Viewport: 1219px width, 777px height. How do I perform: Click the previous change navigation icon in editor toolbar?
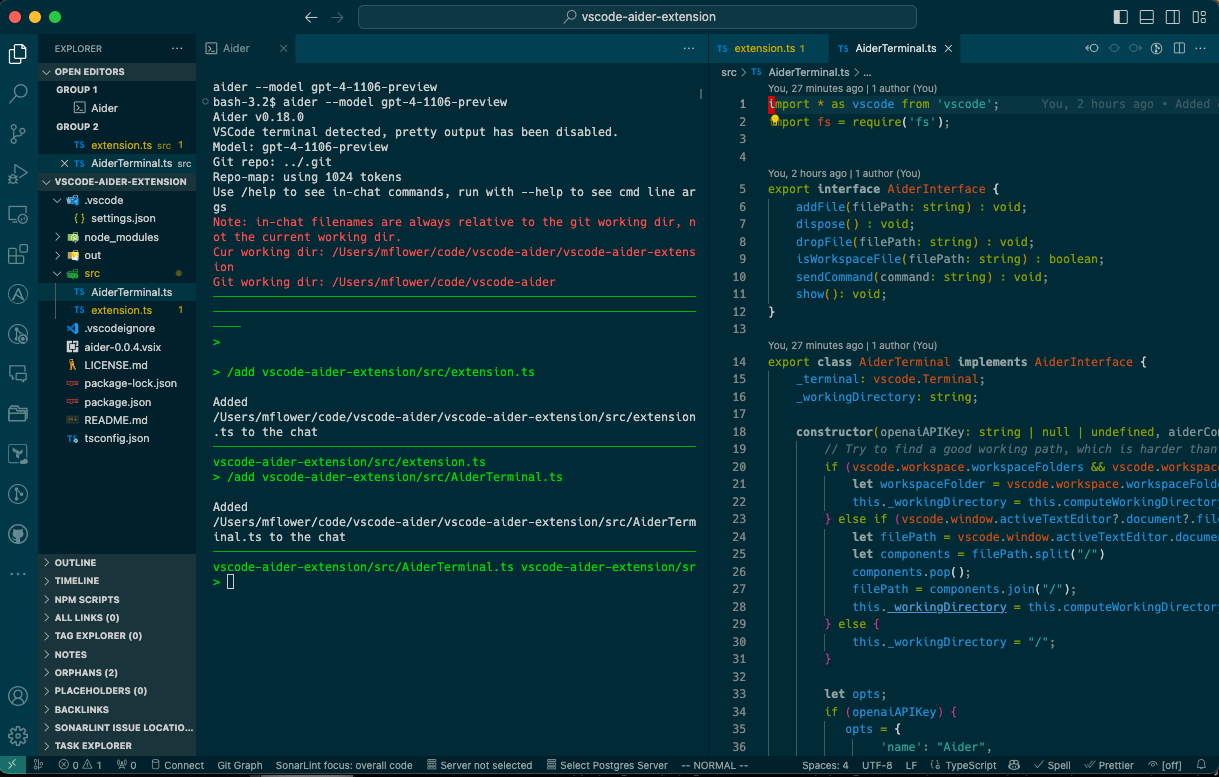click(1092, 48)
